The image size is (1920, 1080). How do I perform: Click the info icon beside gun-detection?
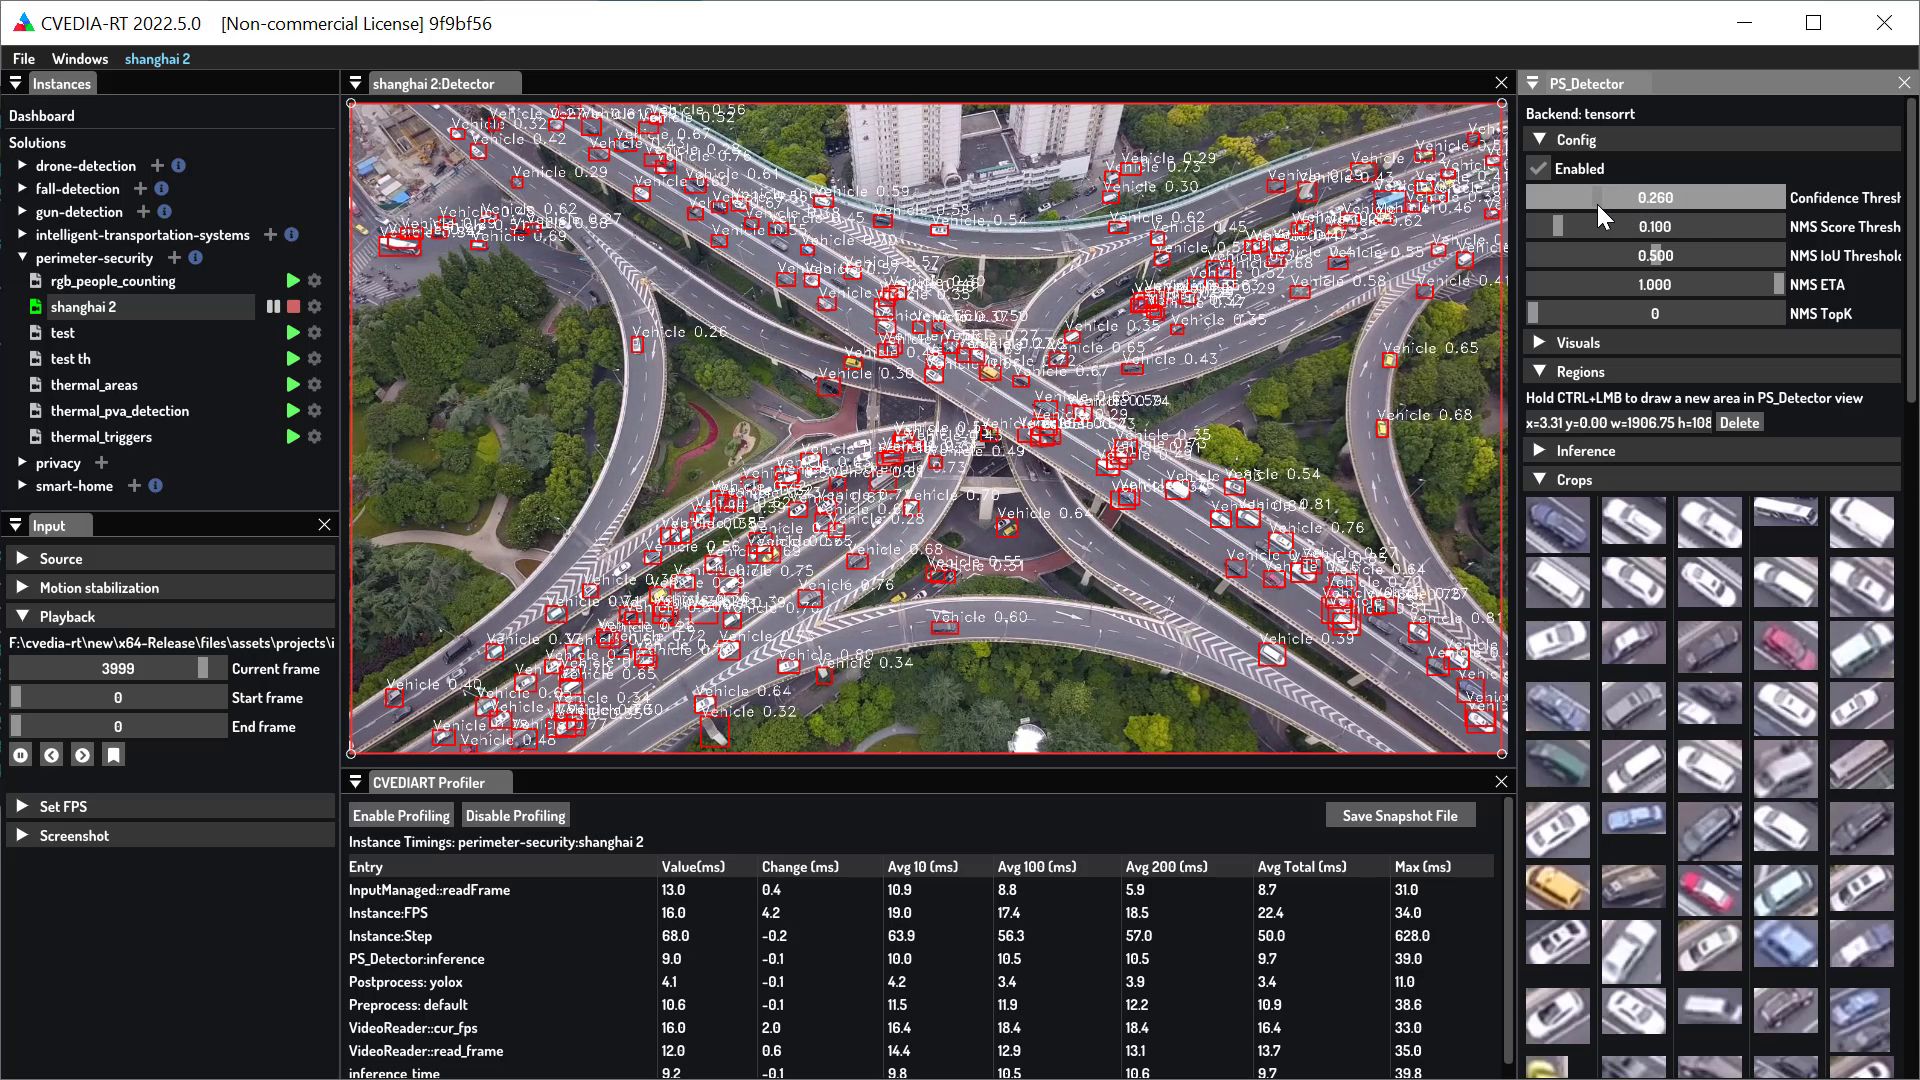164,212
